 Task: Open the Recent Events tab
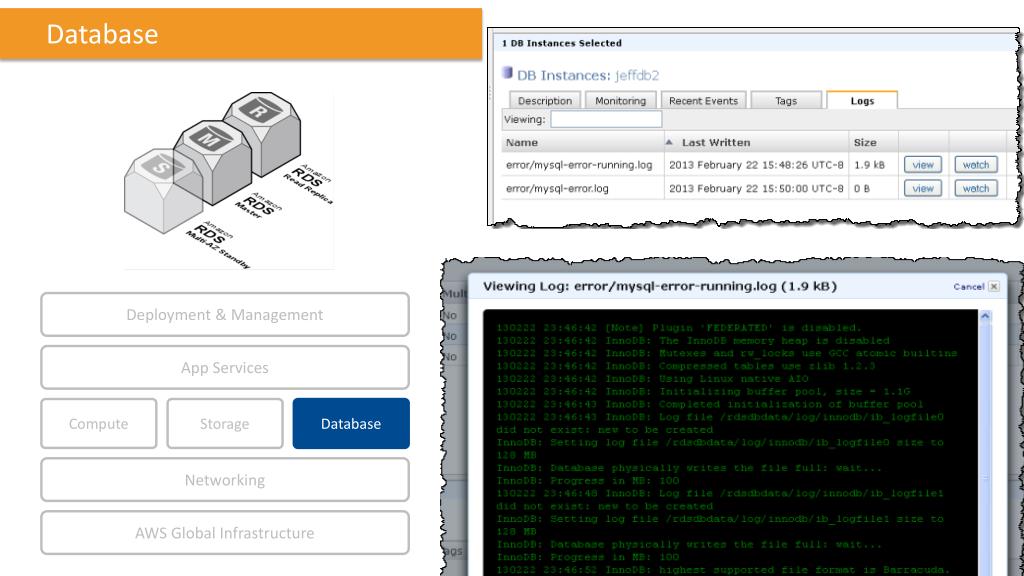click(703, 101)
